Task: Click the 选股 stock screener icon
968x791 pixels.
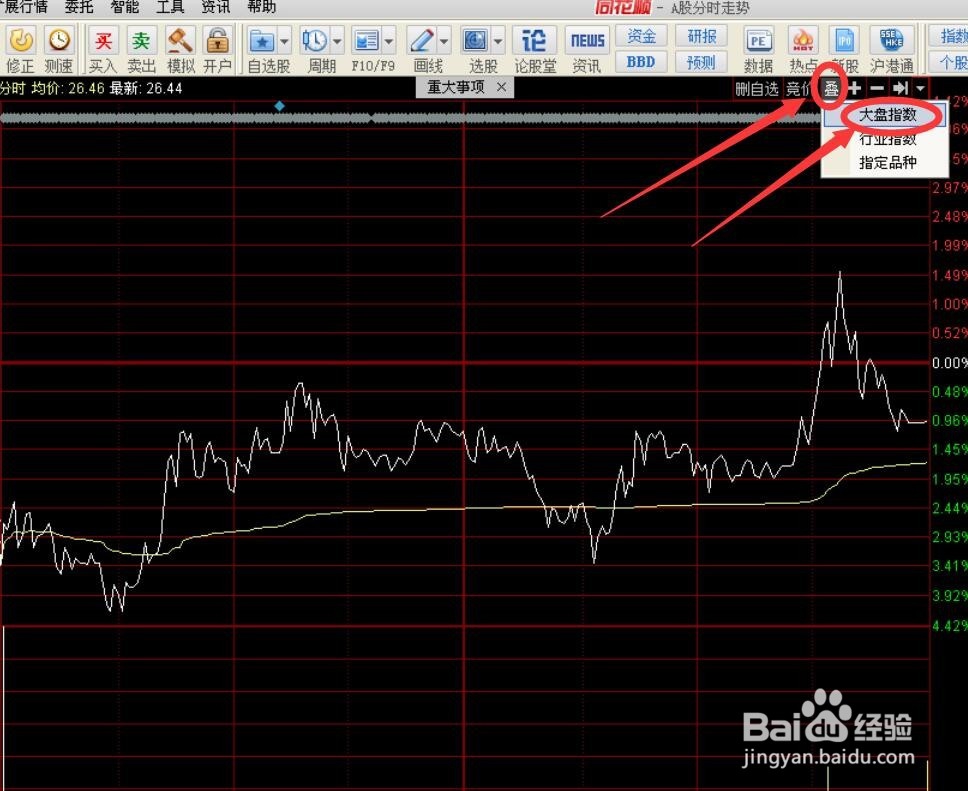Action: [x=475, y=41]
